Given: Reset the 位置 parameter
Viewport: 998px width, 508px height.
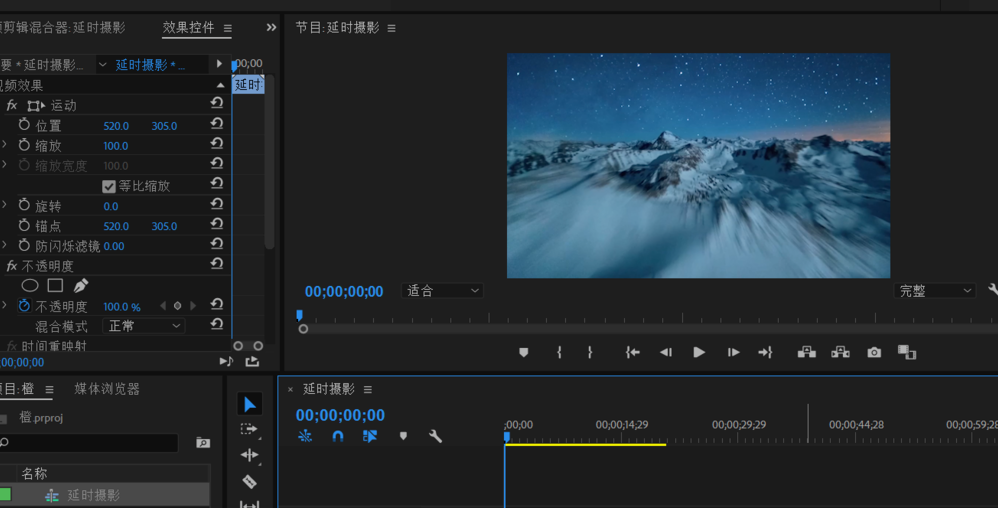Looking at the screenshot, I should click(x=216, y=124).
